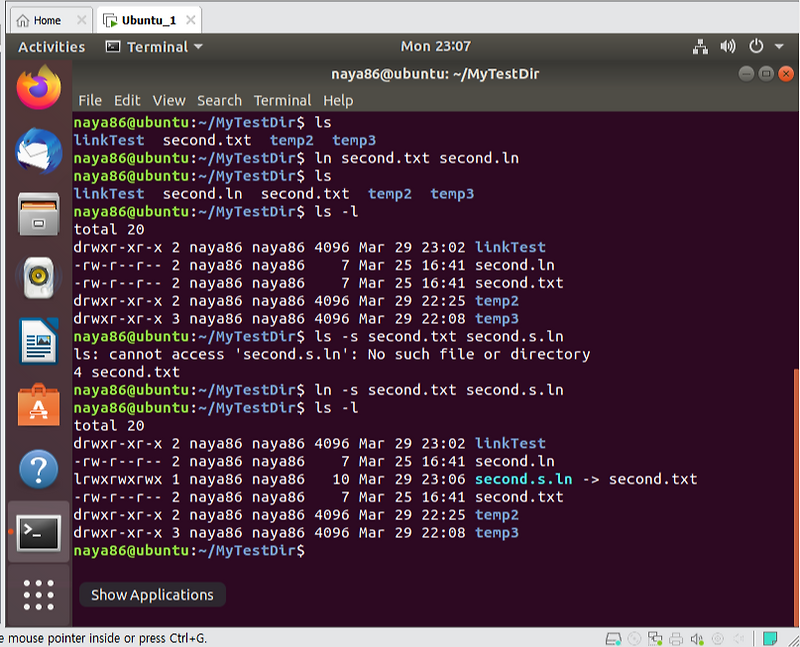Mute the VM audio speaker icon
800x647 pixels.
[697, 636]
